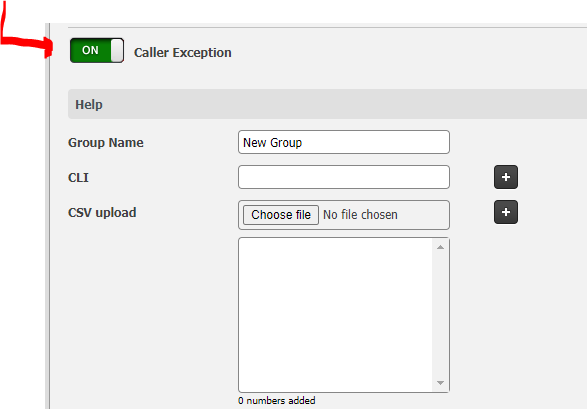Click the white knob on the ON switch
Image resolution: width=587 pixels, height=409 pixels.
point(117,50)
